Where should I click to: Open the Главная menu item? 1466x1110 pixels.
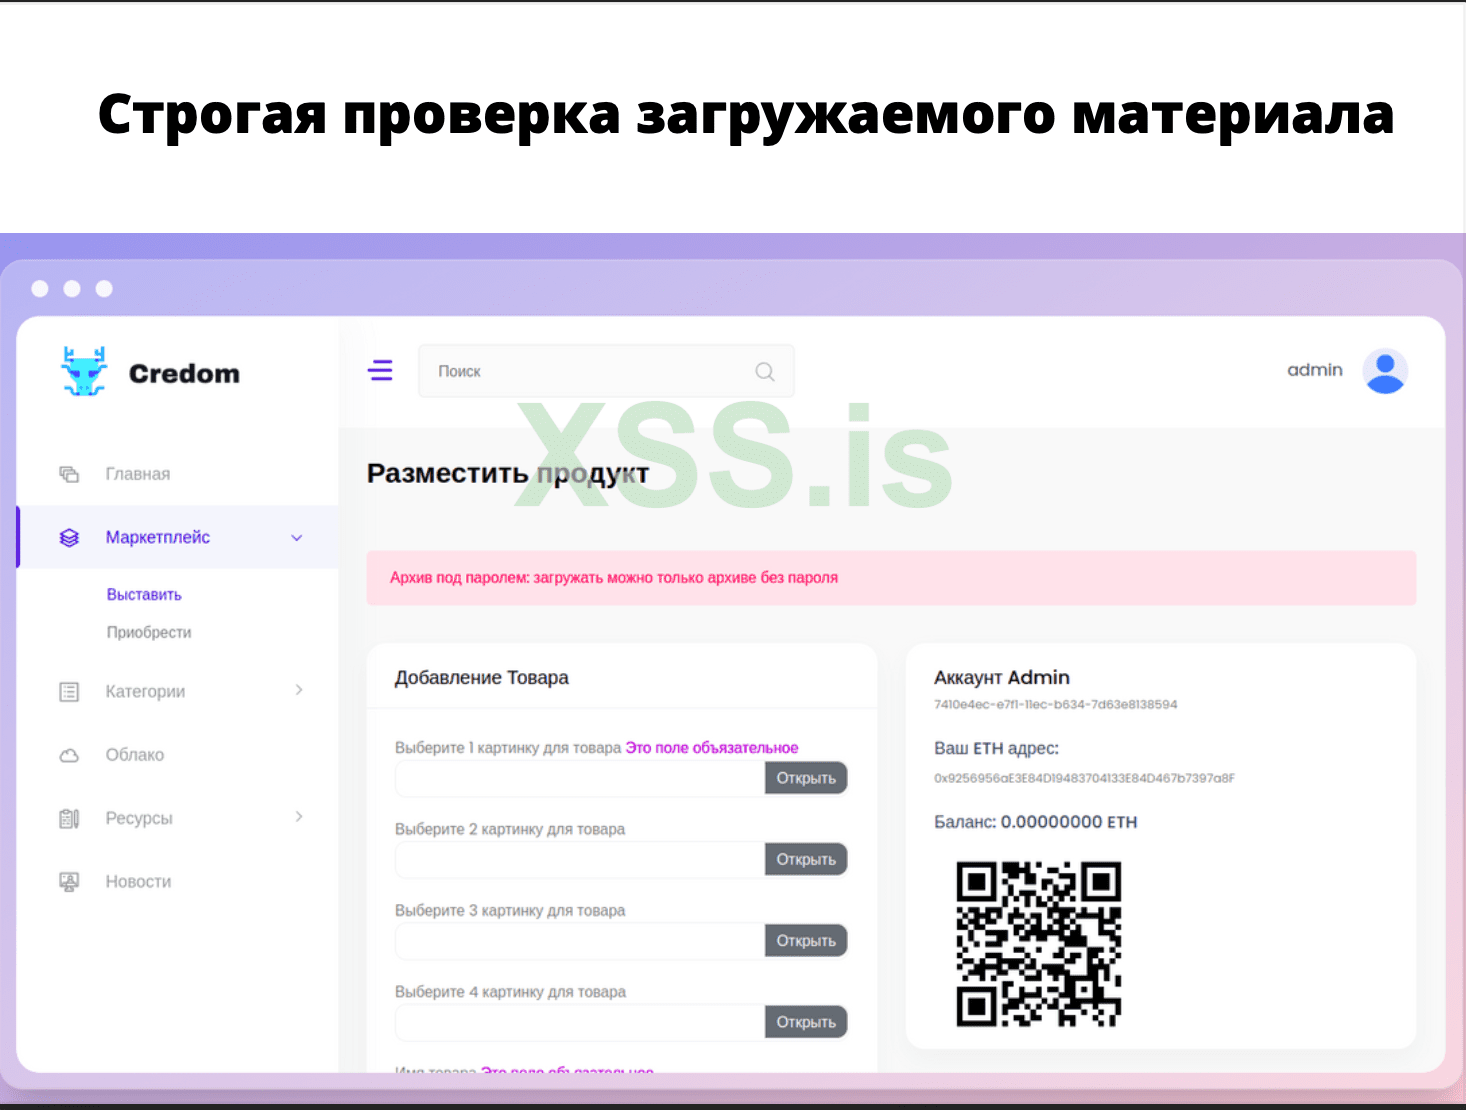tap(138, 473)
